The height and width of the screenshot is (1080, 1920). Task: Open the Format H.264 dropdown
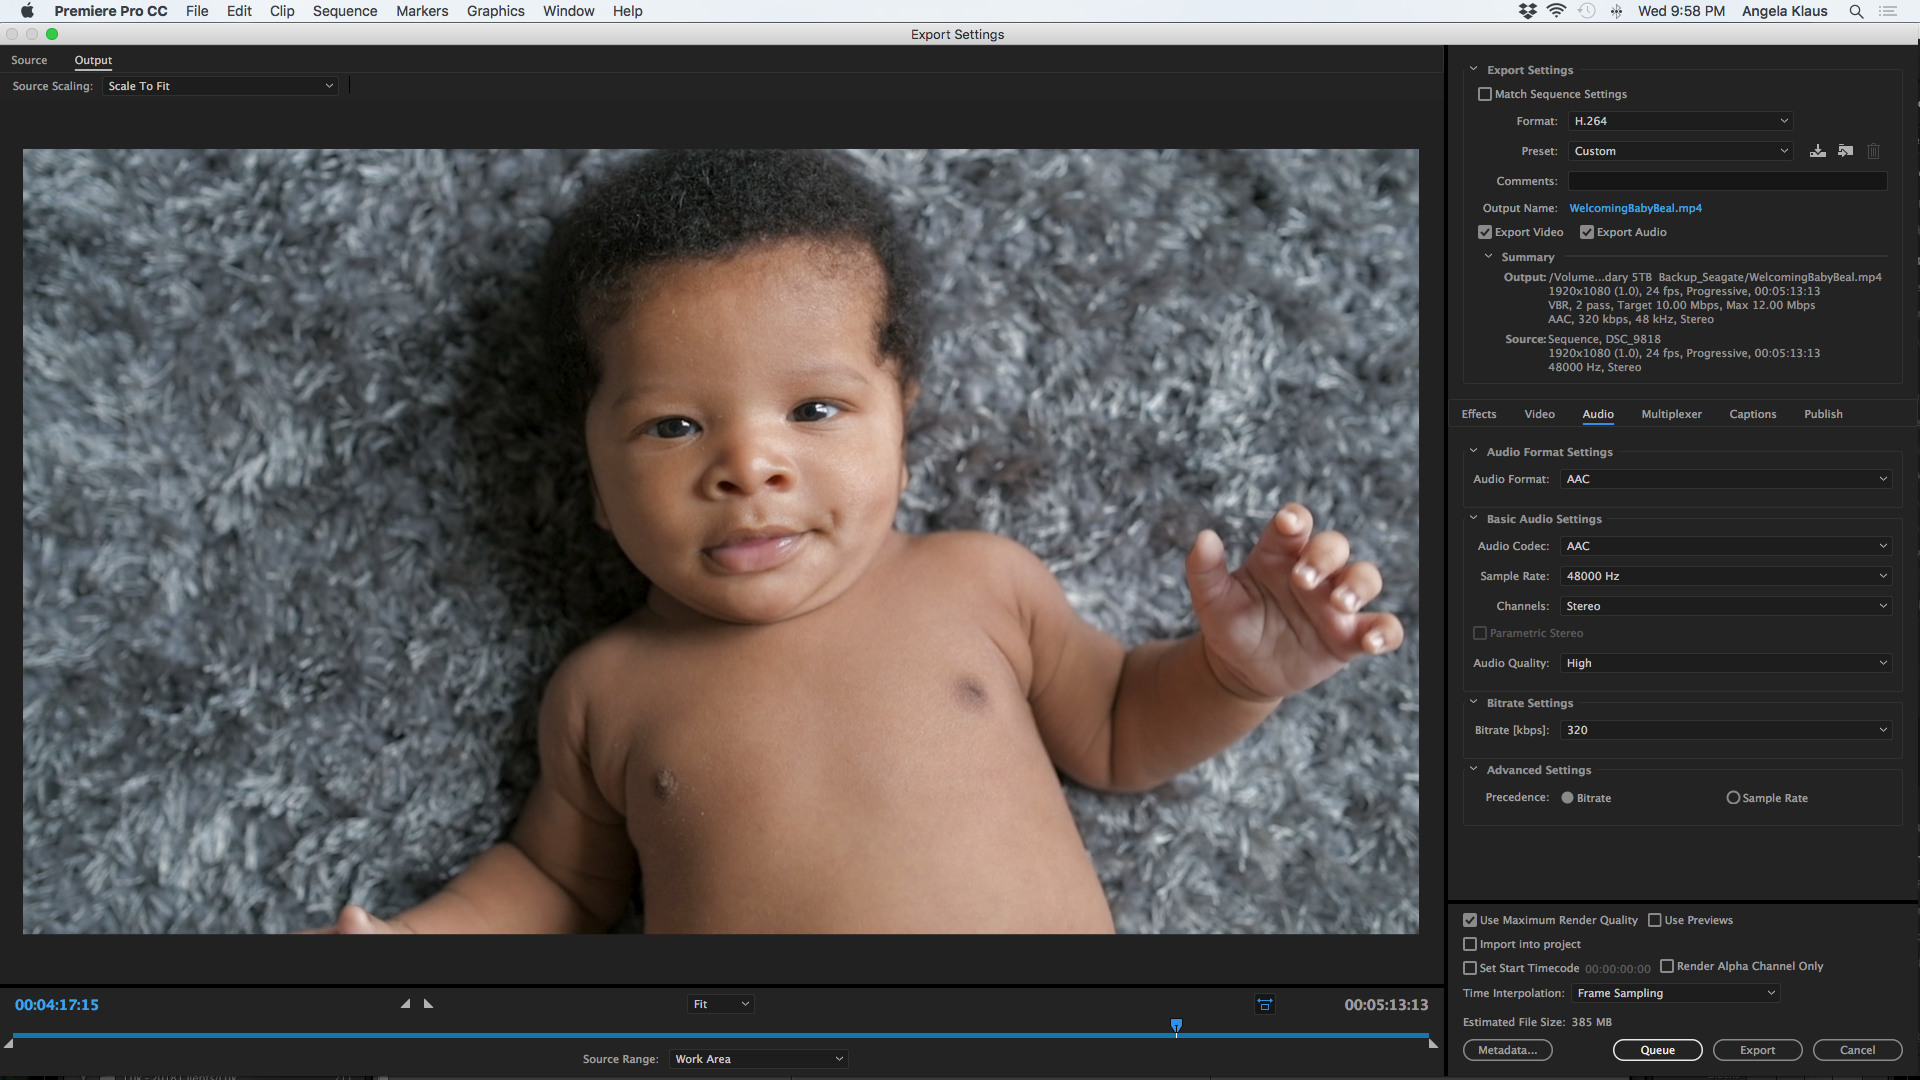[x=1680, y=121]
